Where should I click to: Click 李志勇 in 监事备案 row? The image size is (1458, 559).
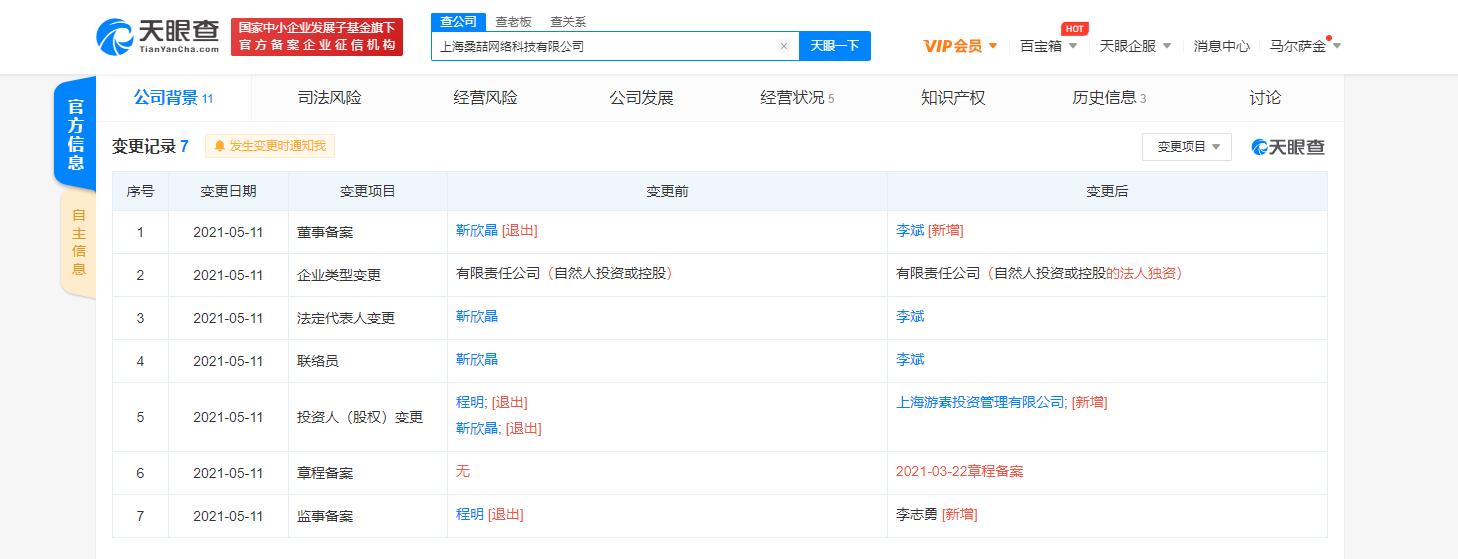(917, 515)
